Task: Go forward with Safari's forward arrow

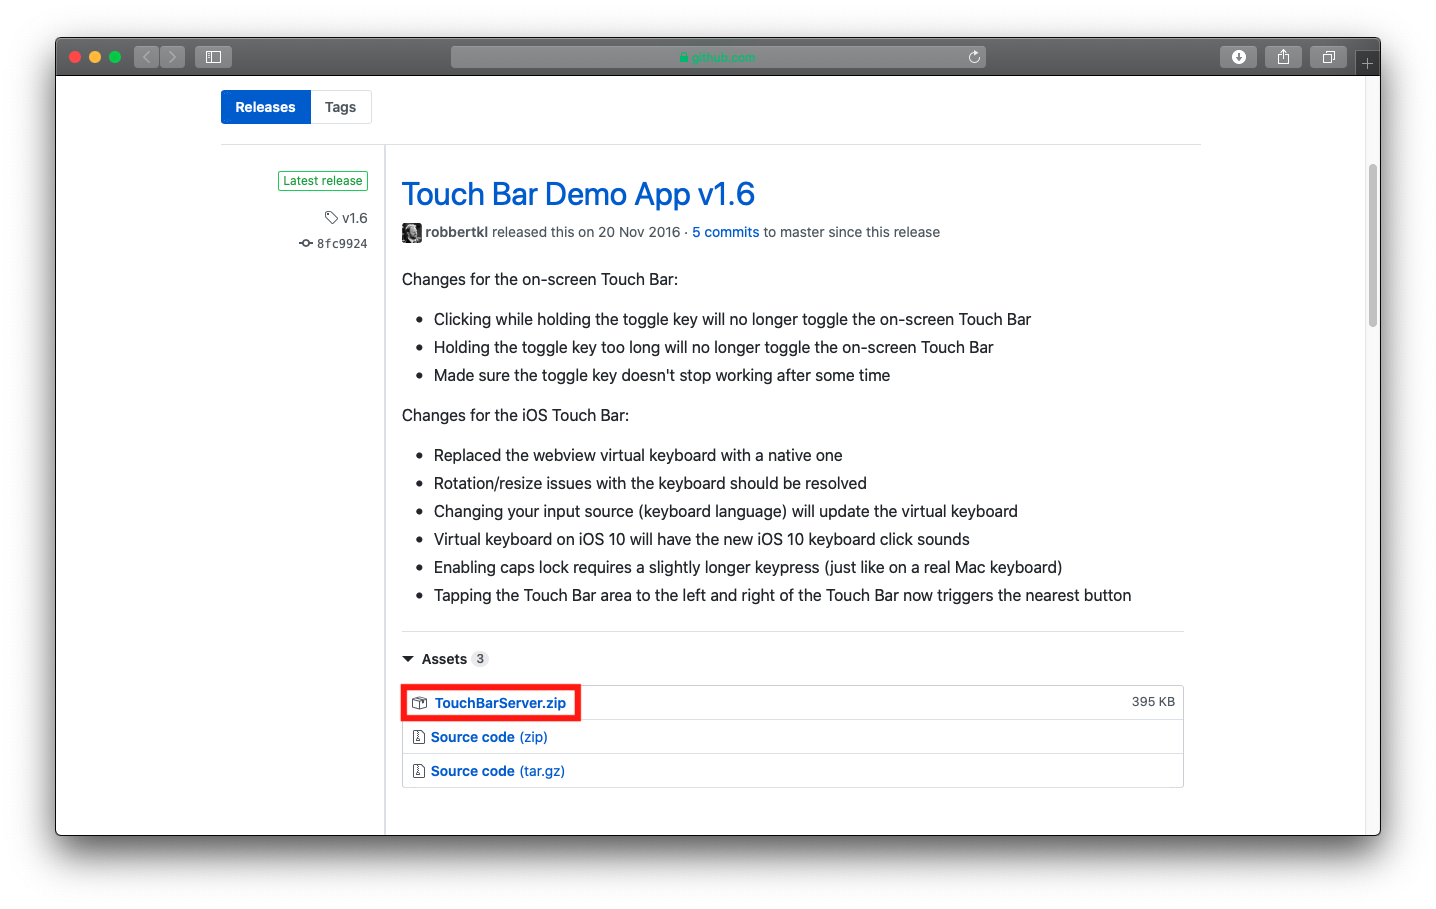Action: click(173, 57)
